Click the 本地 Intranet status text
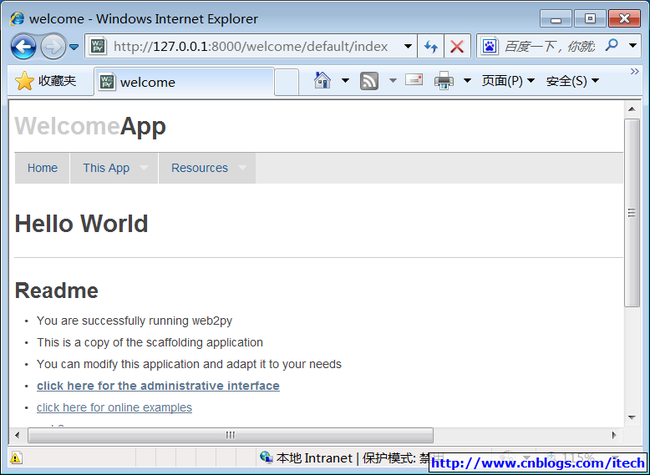 [x=314, y=458]
